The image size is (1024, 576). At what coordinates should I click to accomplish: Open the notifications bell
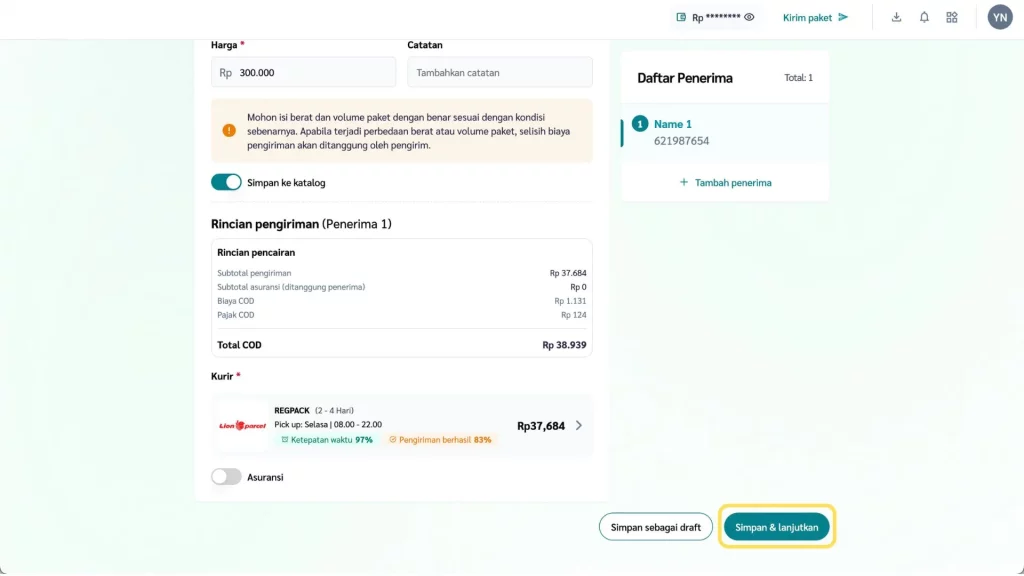pyautogui.click(x=924, y=17)
